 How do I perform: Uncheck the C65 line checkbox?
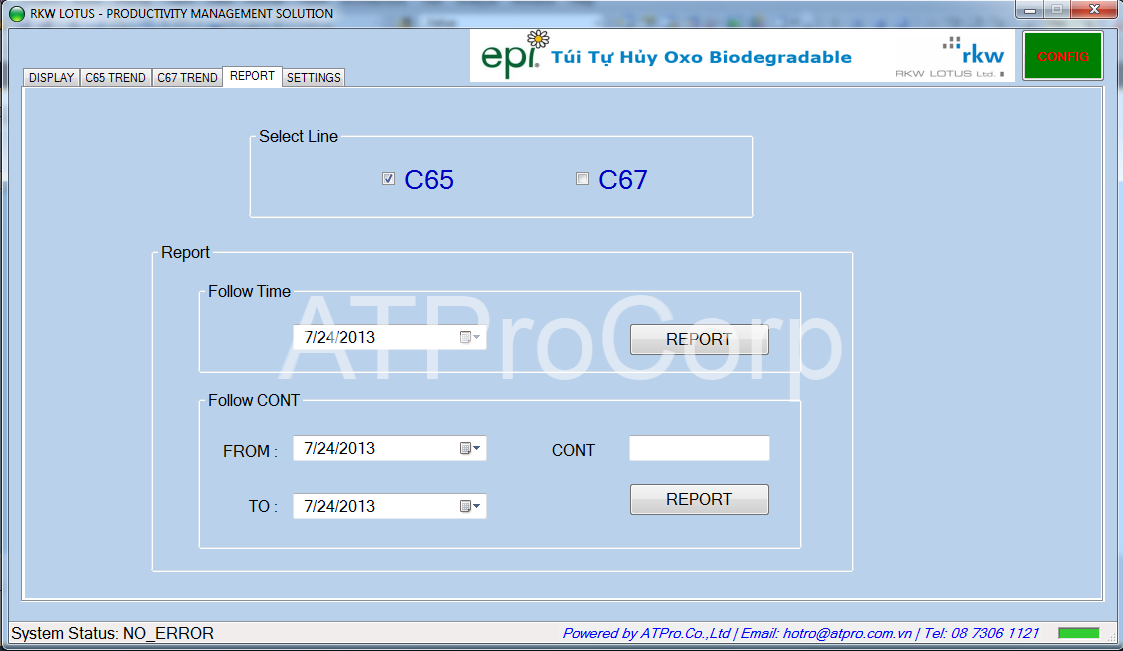[x=388, y=179]
